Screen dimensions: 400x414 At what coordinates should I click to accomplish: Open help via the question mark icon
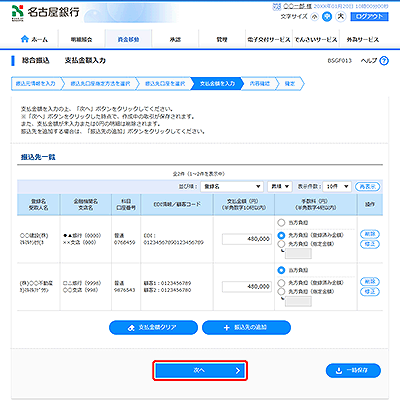(384, 61)
